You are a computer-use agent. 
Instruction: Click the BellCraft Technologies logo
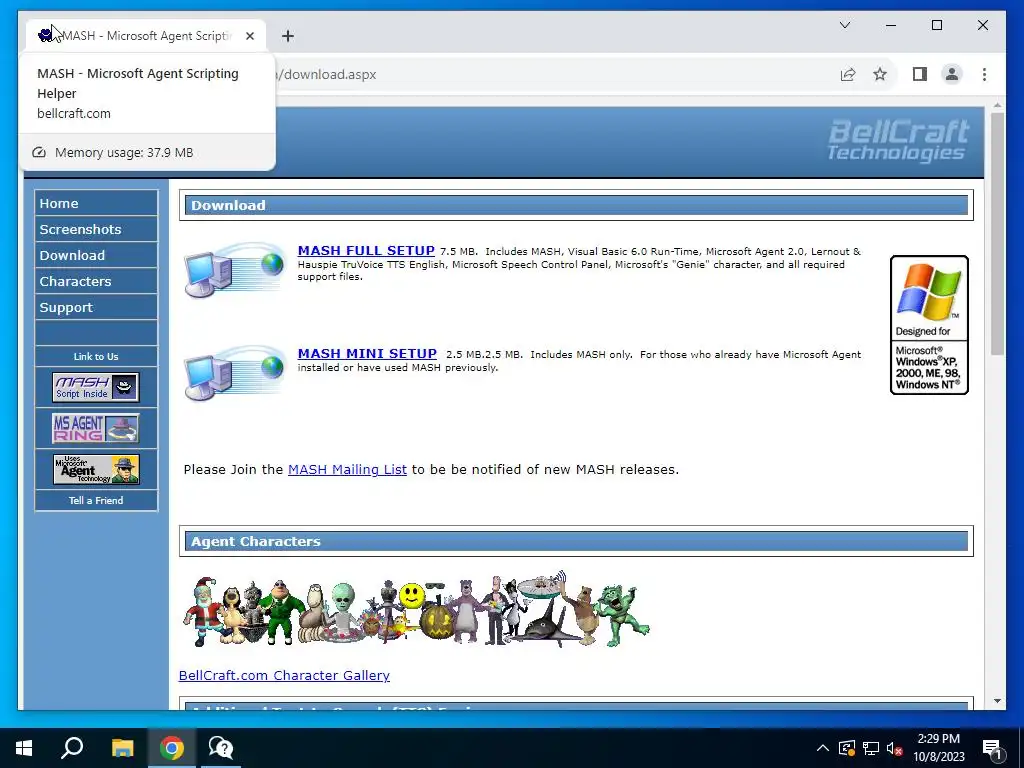click(x=899, y=140)
